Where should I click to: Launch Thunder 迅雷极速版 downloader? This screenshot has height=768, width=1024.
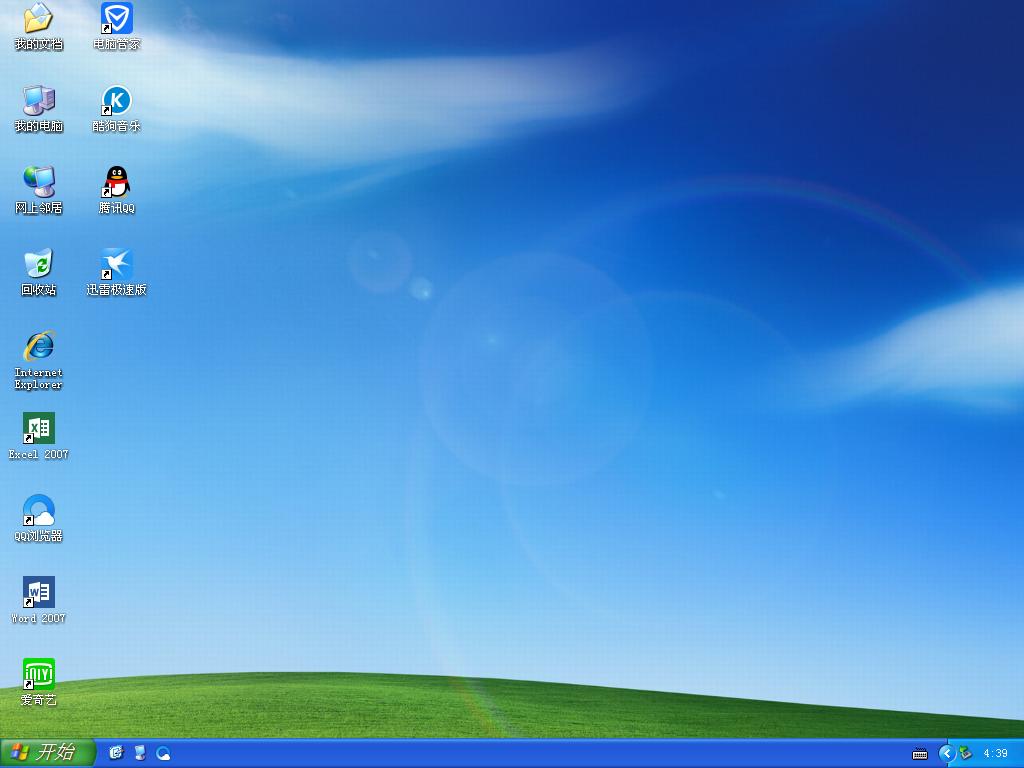(114, 268)
